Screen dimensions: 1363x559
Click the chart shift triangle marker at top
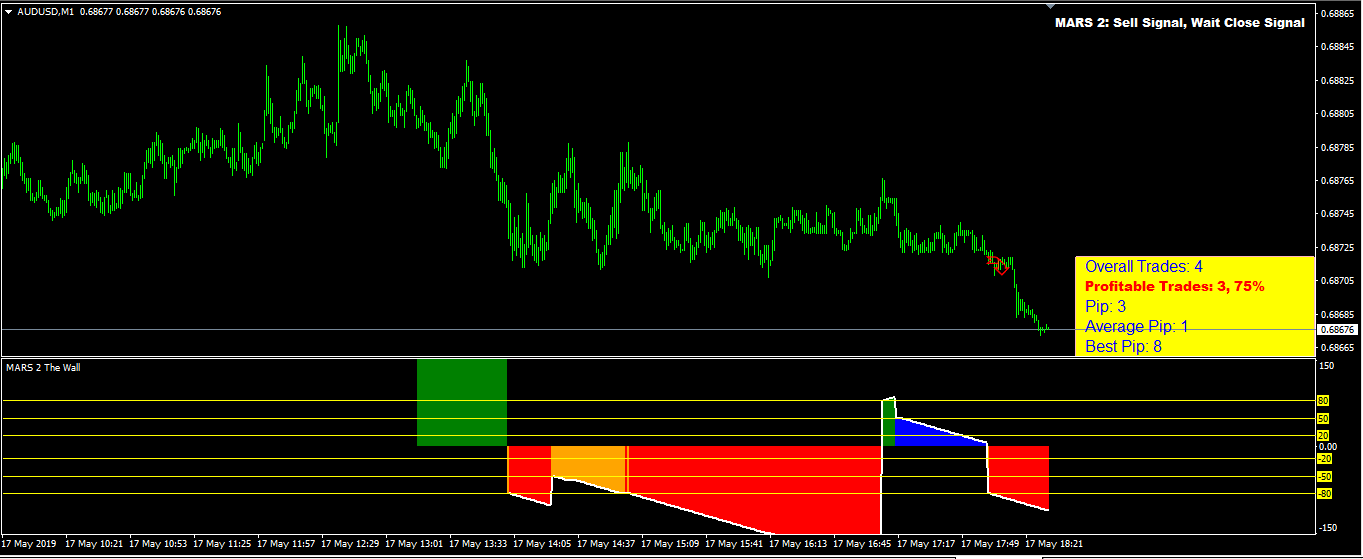pos(1050,7)
